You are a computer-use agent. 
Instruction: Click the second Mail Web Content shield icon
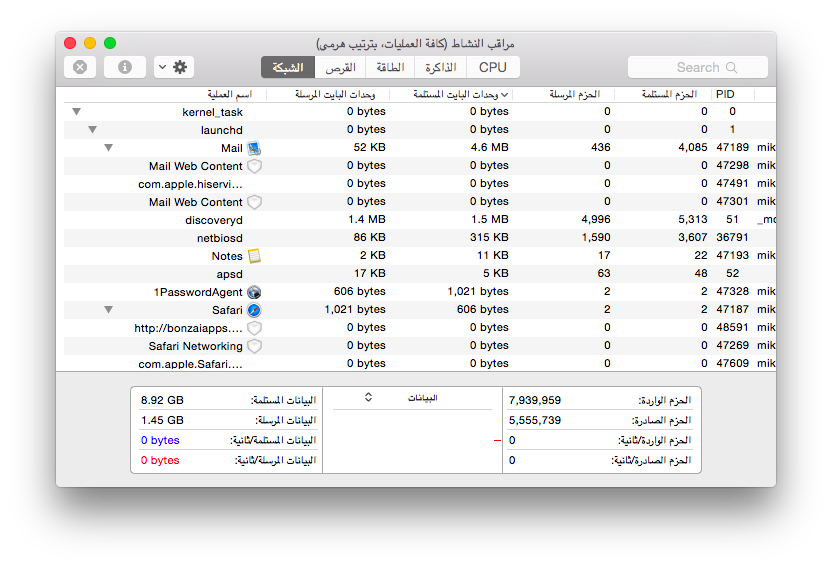pos(255,202)
